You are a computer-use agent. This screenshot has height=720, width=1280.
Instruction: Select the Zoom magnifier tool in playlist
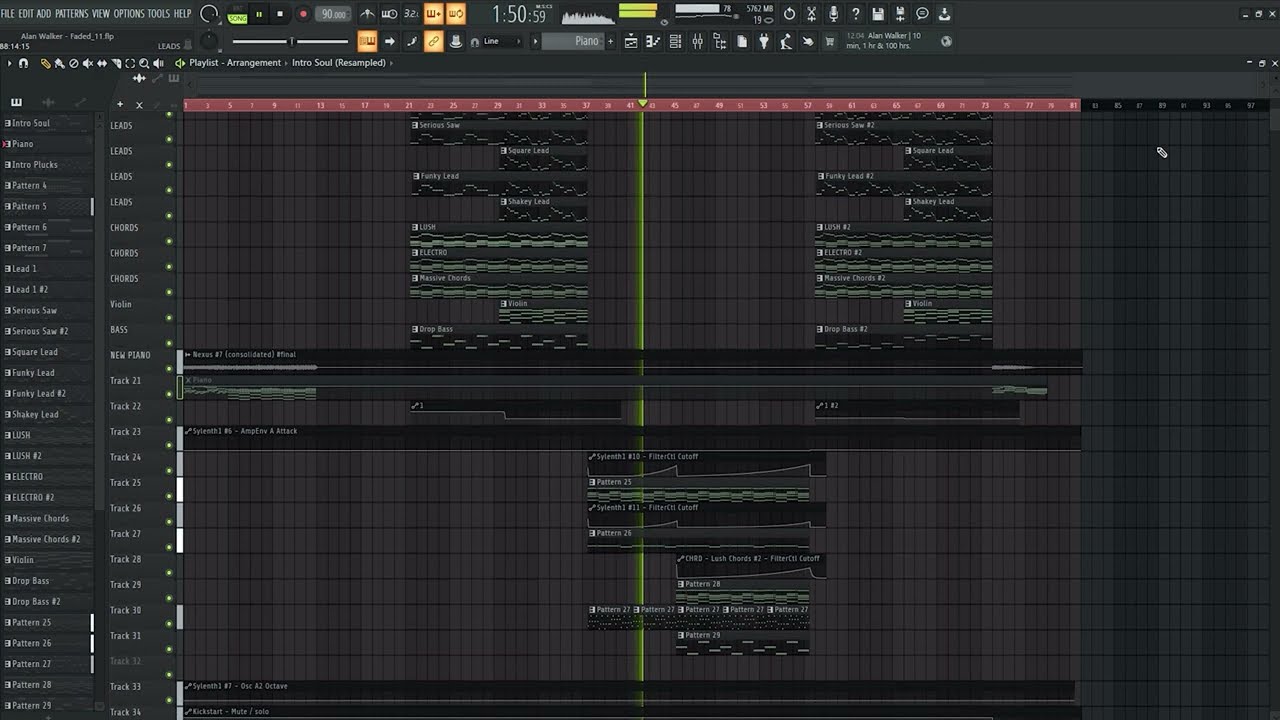coord(144,63)
